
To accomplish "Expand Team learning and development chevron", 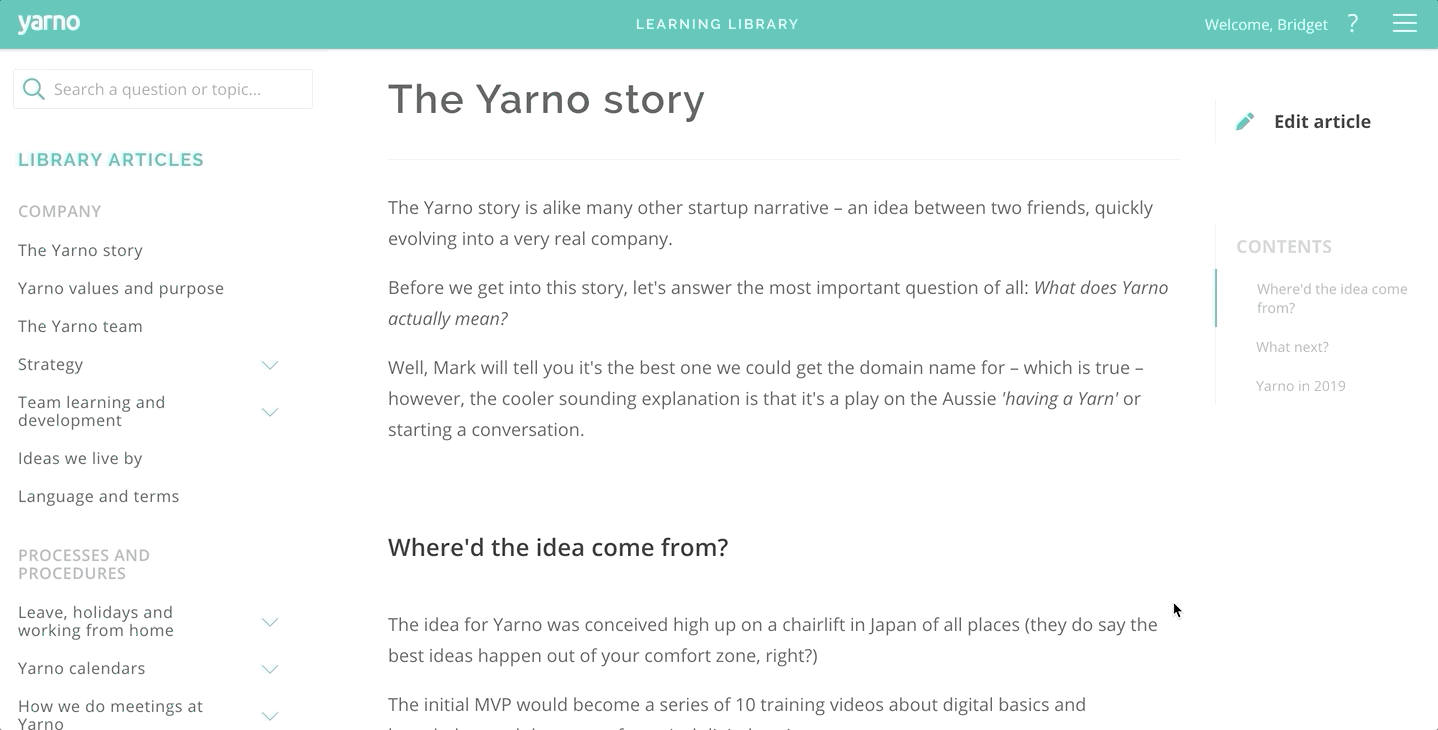I will point(270,412).
